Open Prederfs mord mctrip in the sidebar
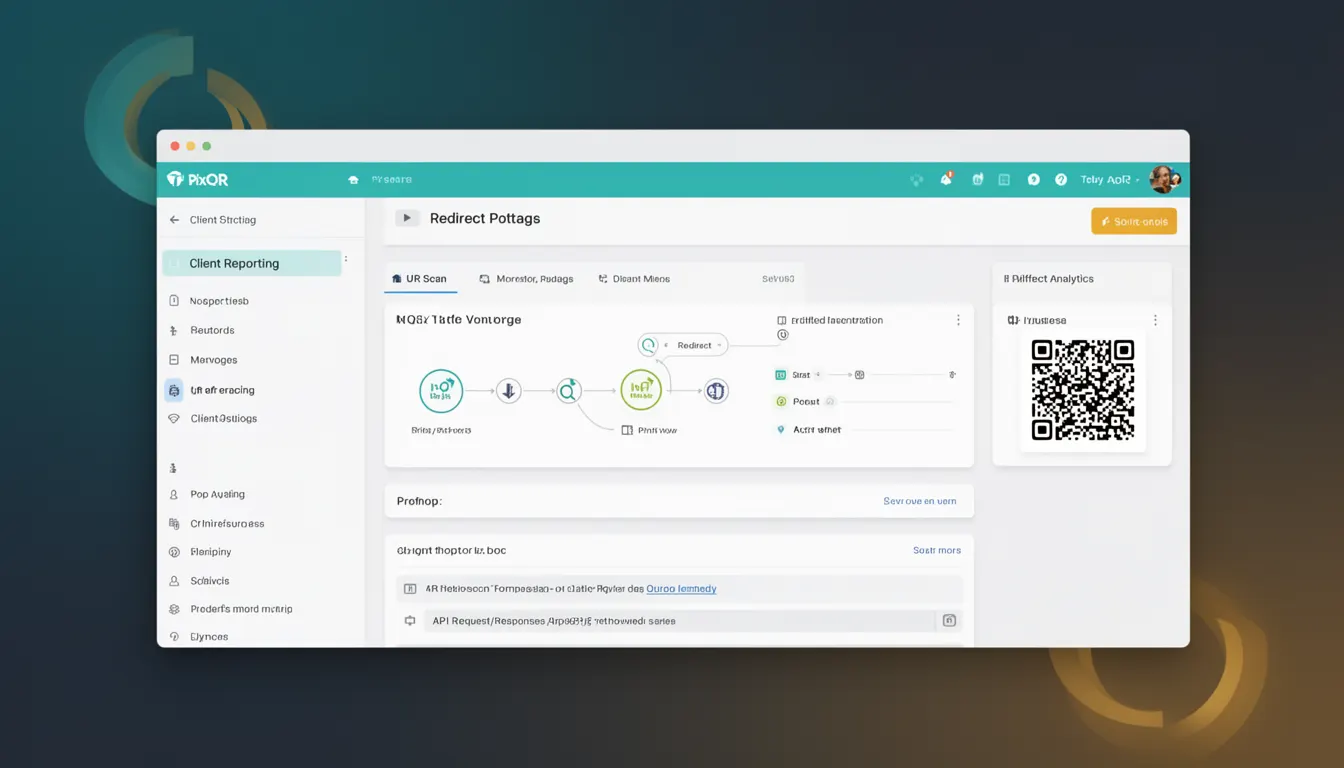 point(230,609)
